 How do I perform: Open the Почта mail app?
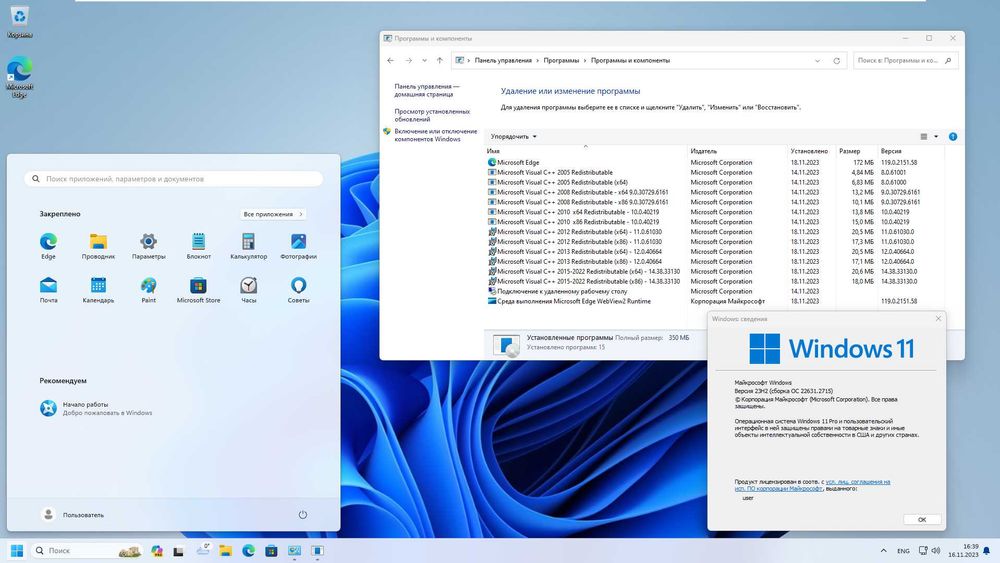(48, 289)
